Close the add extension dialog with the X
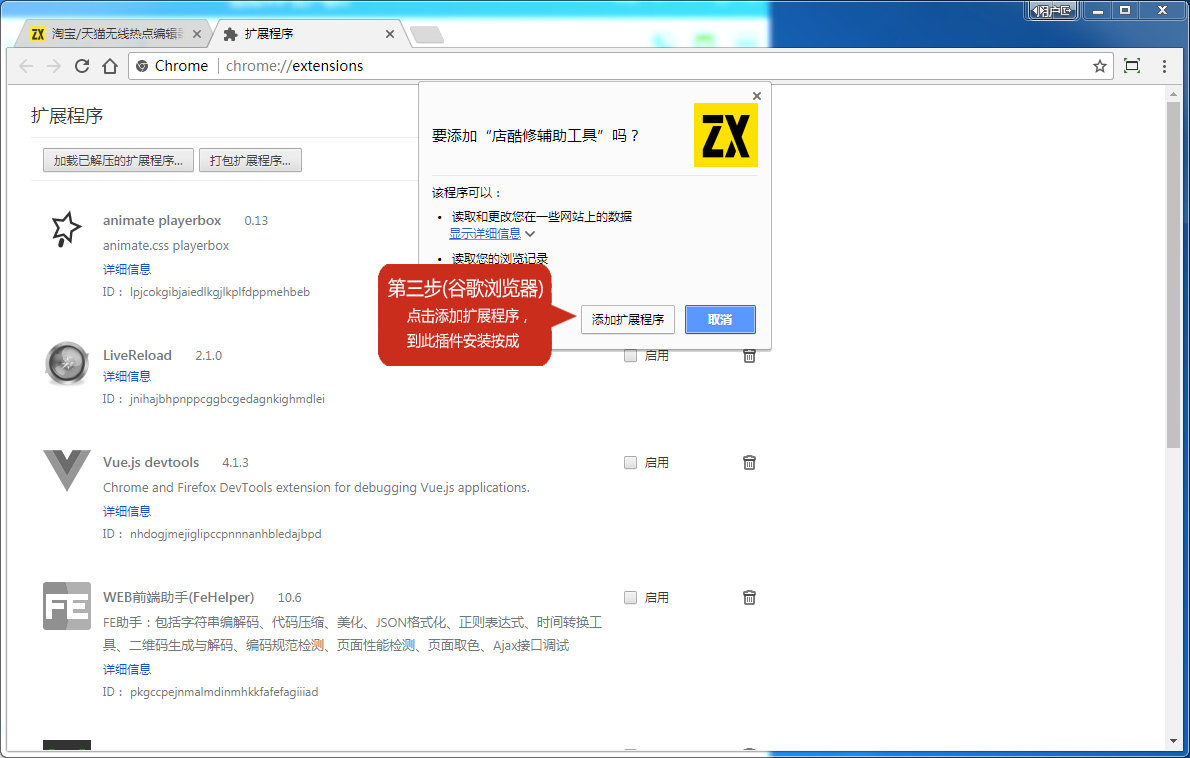The width and height of the screenshot is (1190, 758). (x=757, y=96)
